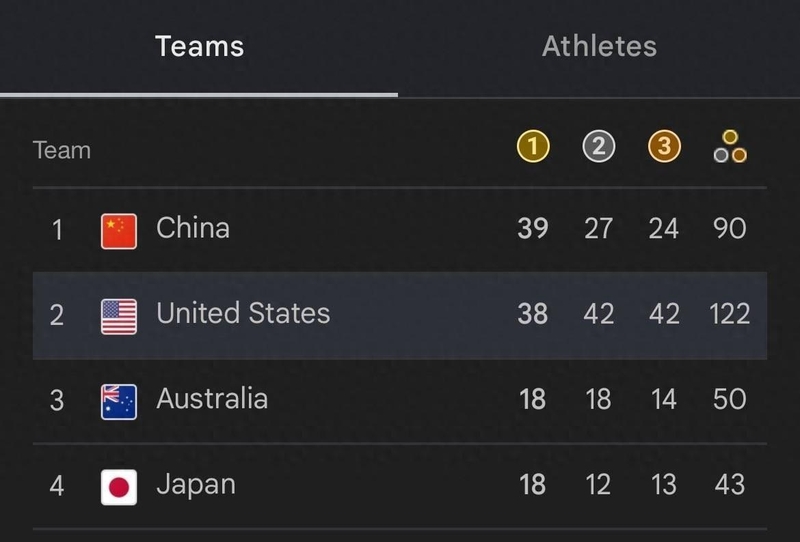Open the China team link
Viewport: 800px width, 542px height.
[x=193, y=228]
